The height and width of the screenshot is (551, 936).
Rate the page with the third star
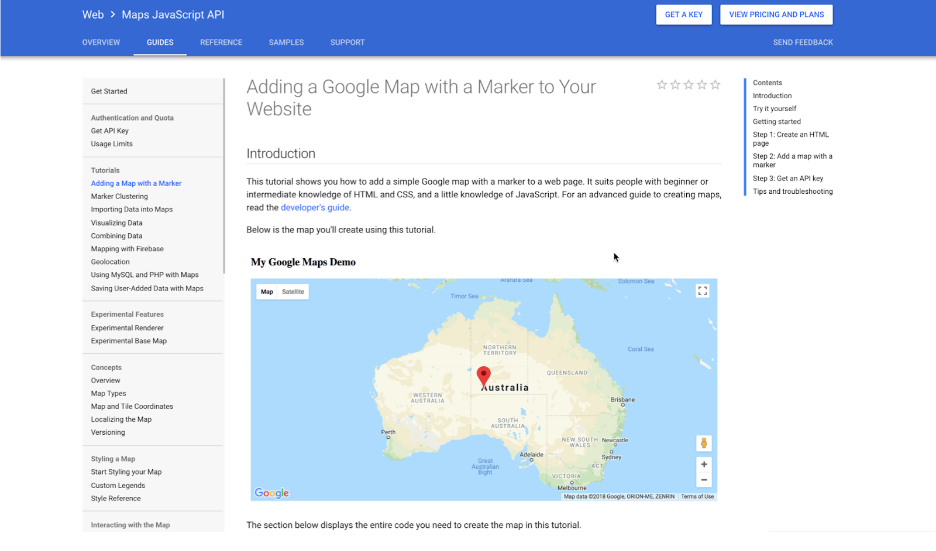pos(688,85)
